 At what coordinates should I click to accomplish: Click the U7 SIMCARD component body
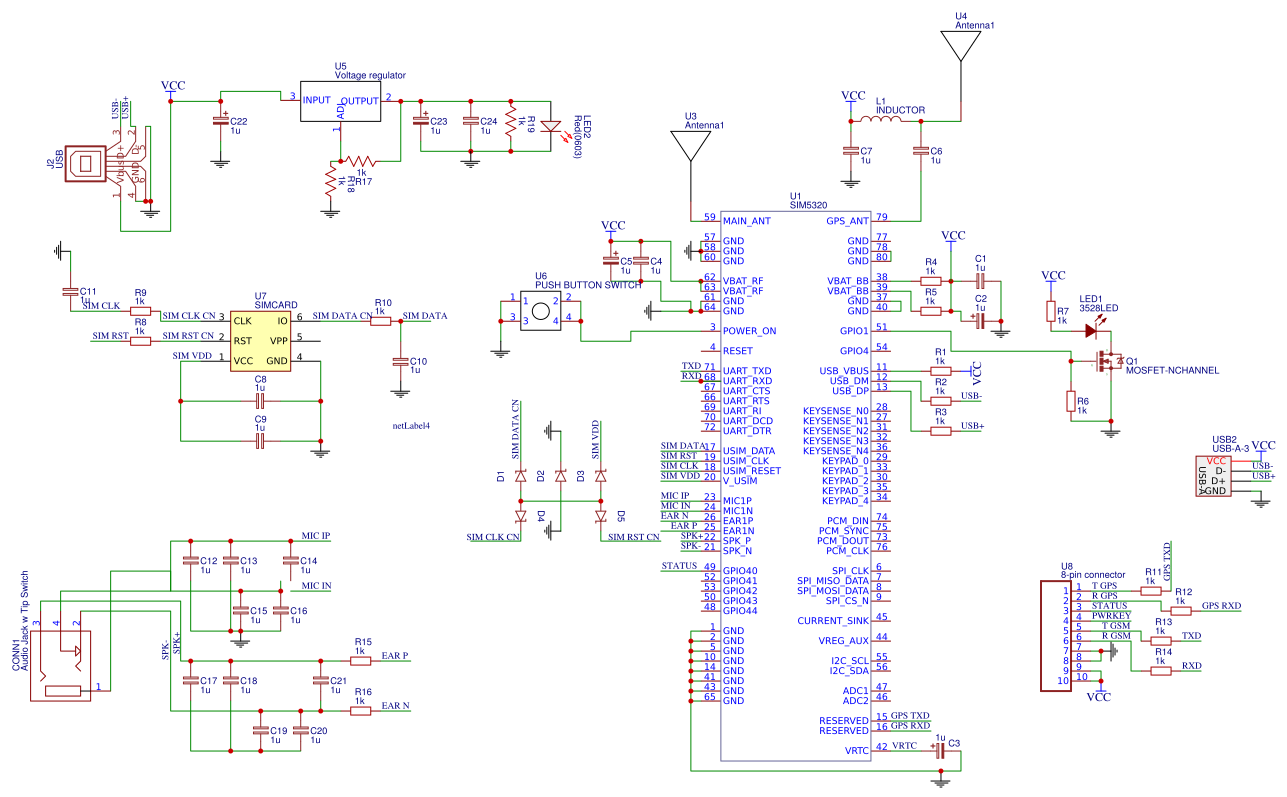click(260, 341)
